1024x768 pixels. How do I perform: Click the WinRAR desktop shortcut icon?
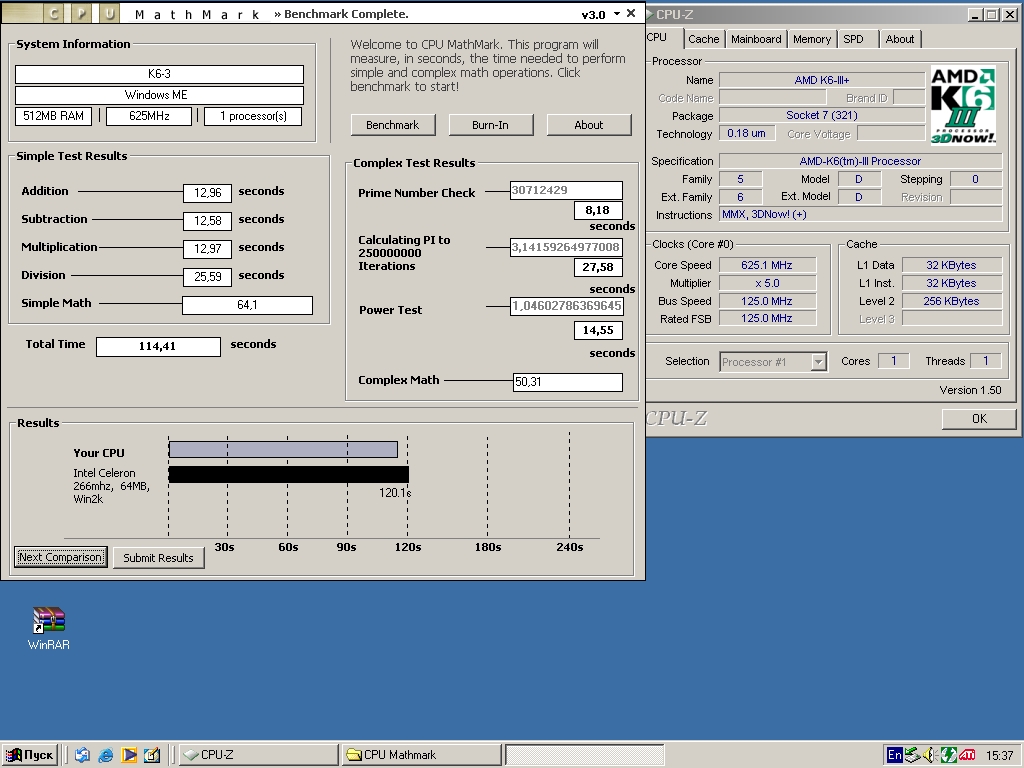pyautogui.click(x=49, y=620)
